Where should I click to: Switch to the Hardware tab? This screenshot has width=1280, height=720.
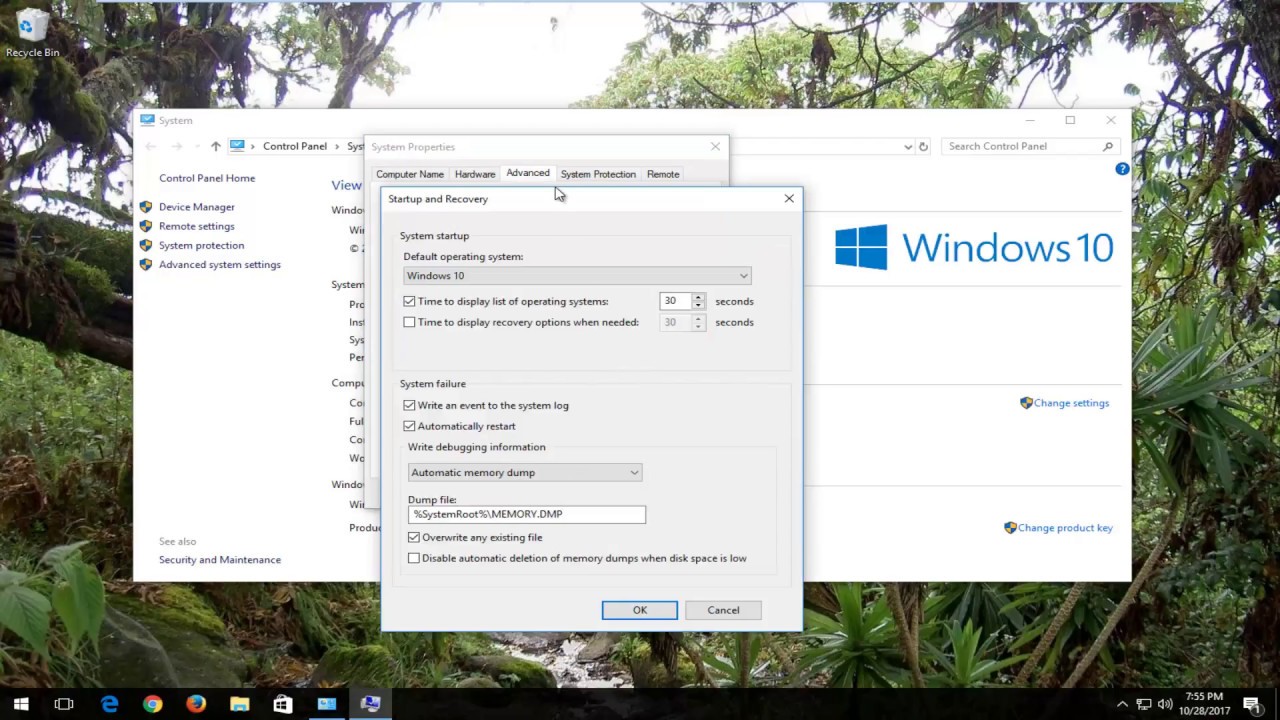tap(475, 174)
